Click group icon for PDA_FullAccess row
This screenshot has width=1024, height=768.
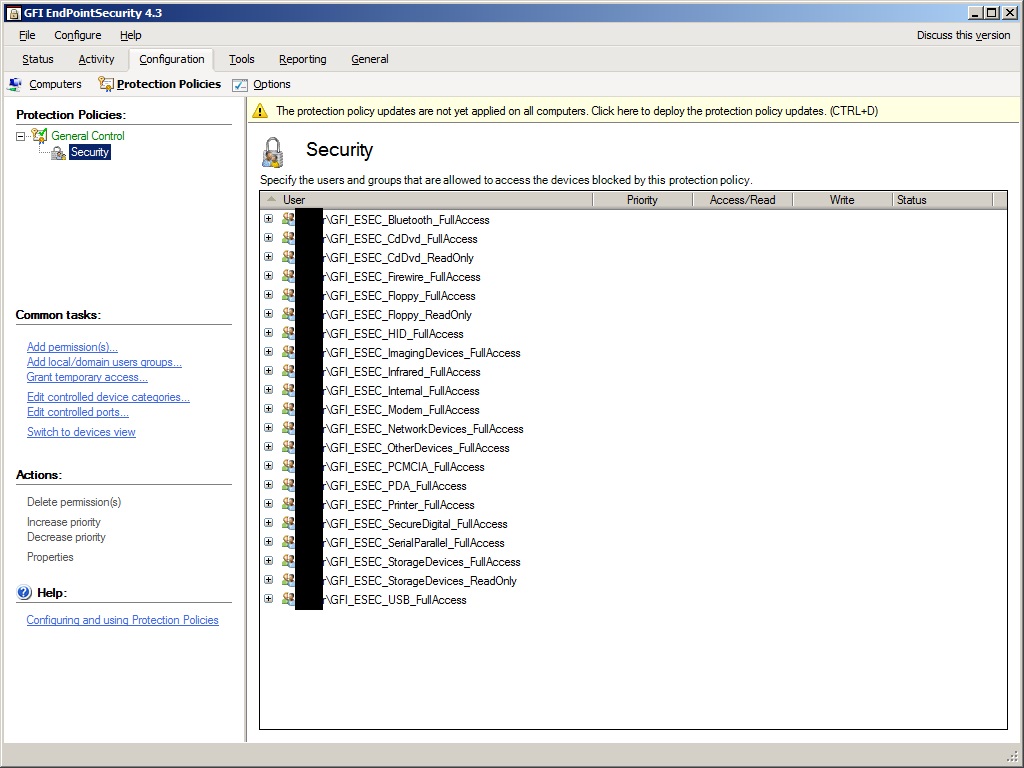coord(288,485)
